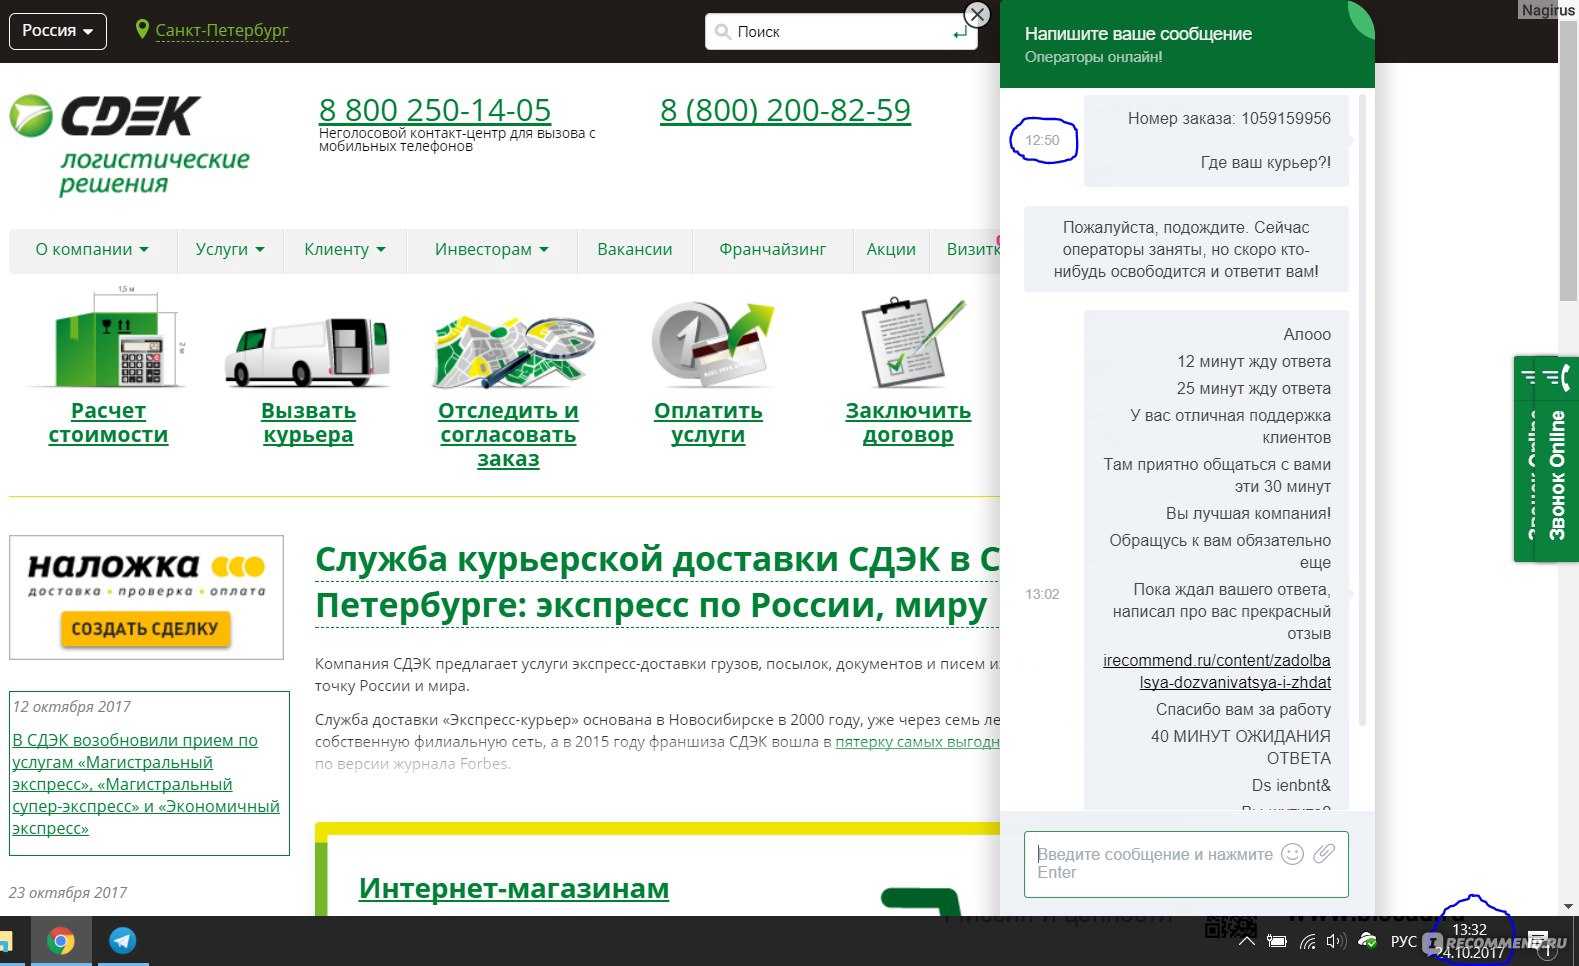This screenshot has height=966, width=1579.
Task: Open the Wi-Fi network tray icon
Action: click(1308, 941)
